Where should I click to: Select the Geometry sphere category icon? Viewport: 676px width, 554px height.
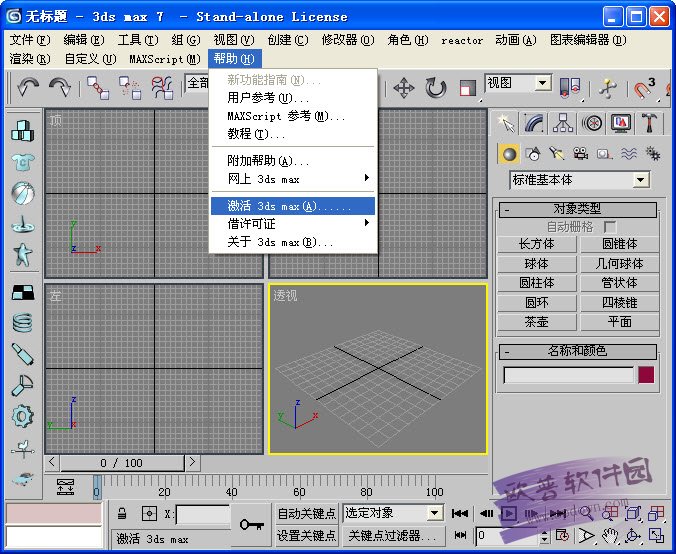tap(509, 154)
